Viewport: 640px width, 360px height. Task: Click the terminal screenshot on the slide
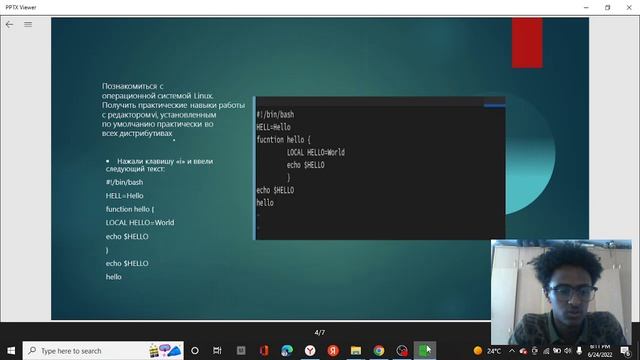pyautogui.click(x=379, y=168)
